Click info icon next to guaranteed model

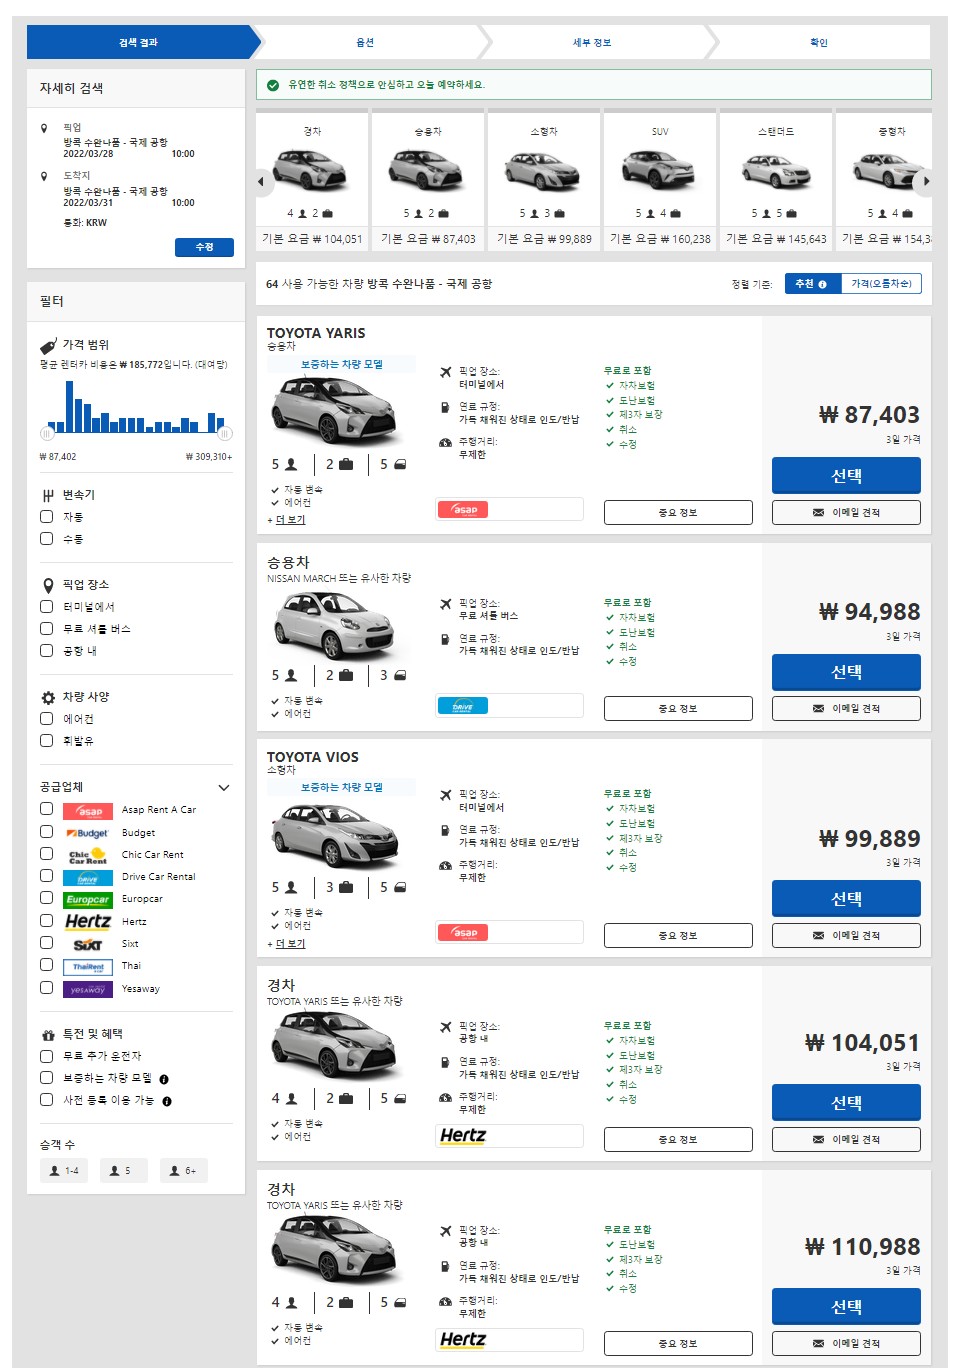164,1079
